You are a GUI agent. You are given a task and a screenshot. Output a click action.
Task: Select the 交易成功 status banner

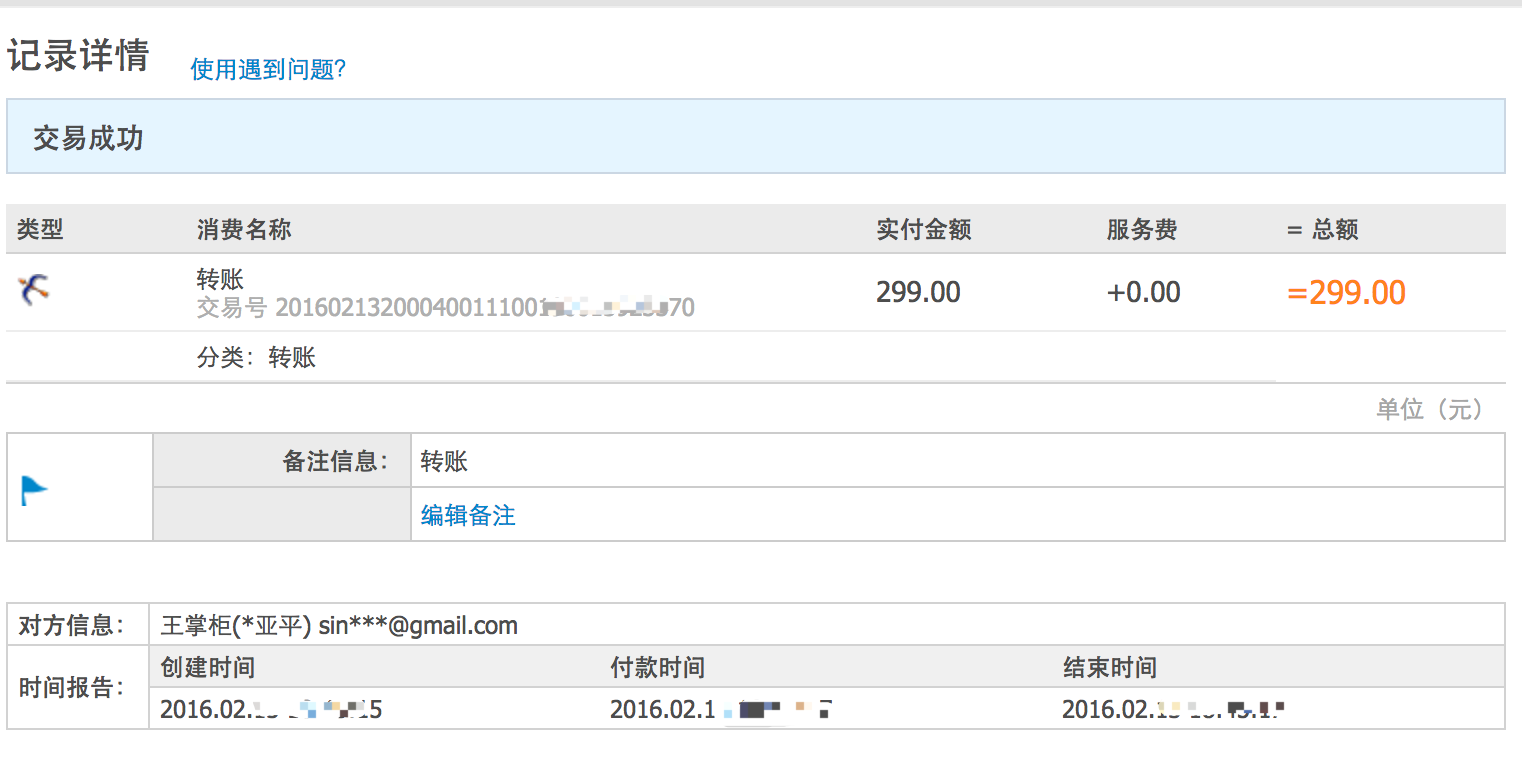tap(88, 138)
